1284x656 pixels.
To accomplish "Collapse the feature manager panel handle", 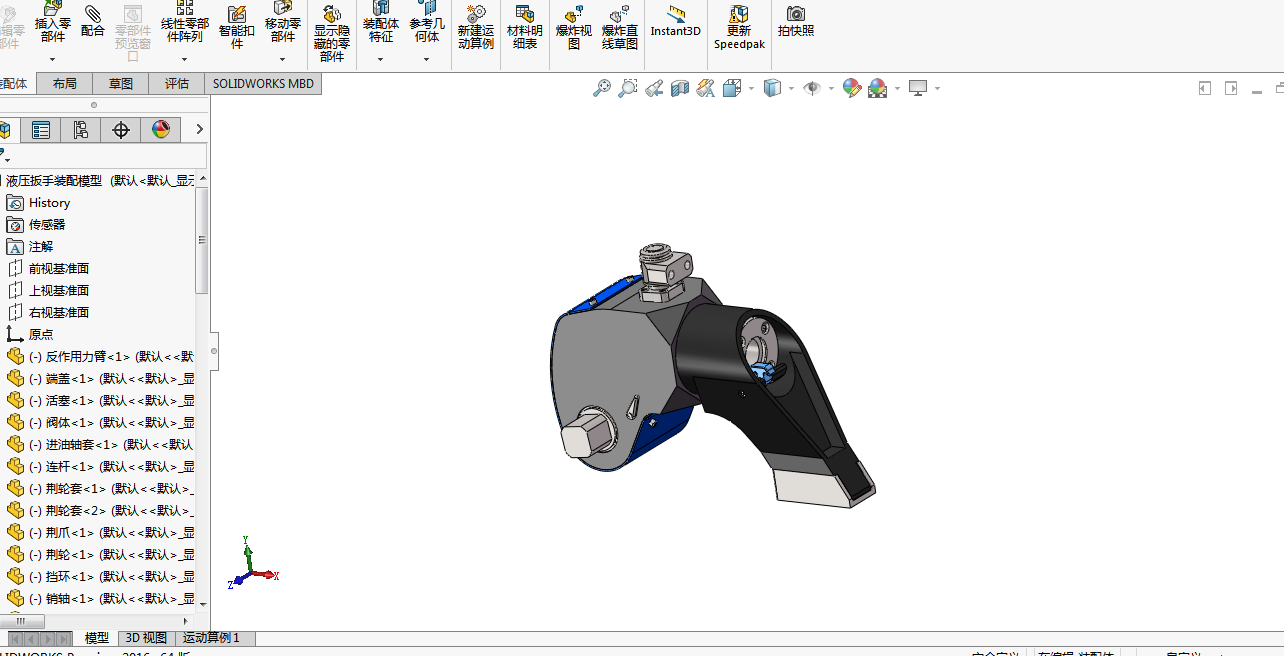I will [214, 351].
